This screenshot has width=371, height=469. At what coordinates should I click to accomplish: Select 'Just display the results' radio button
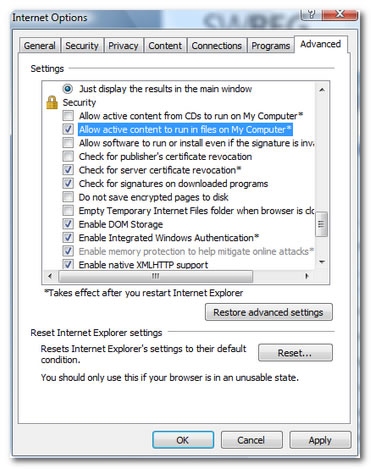click(68, 89)
